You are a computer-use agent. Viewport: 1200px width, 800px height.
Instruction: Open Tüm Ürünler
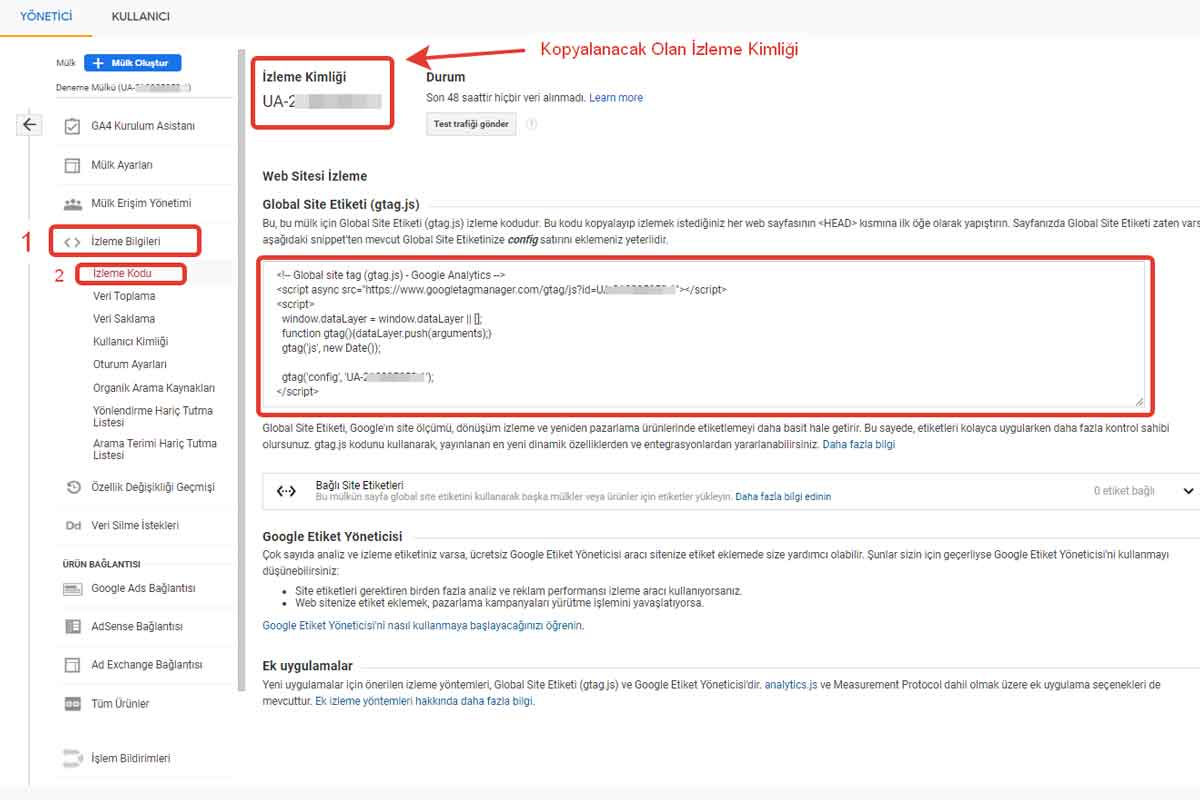pyautogui.click(x=120, y=703)
